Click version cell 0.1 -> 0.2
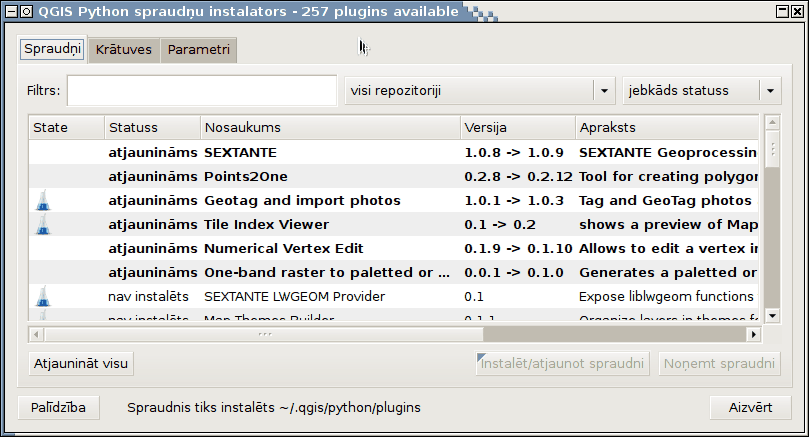This screenshot has width=809, height=437. pos(500,224)
